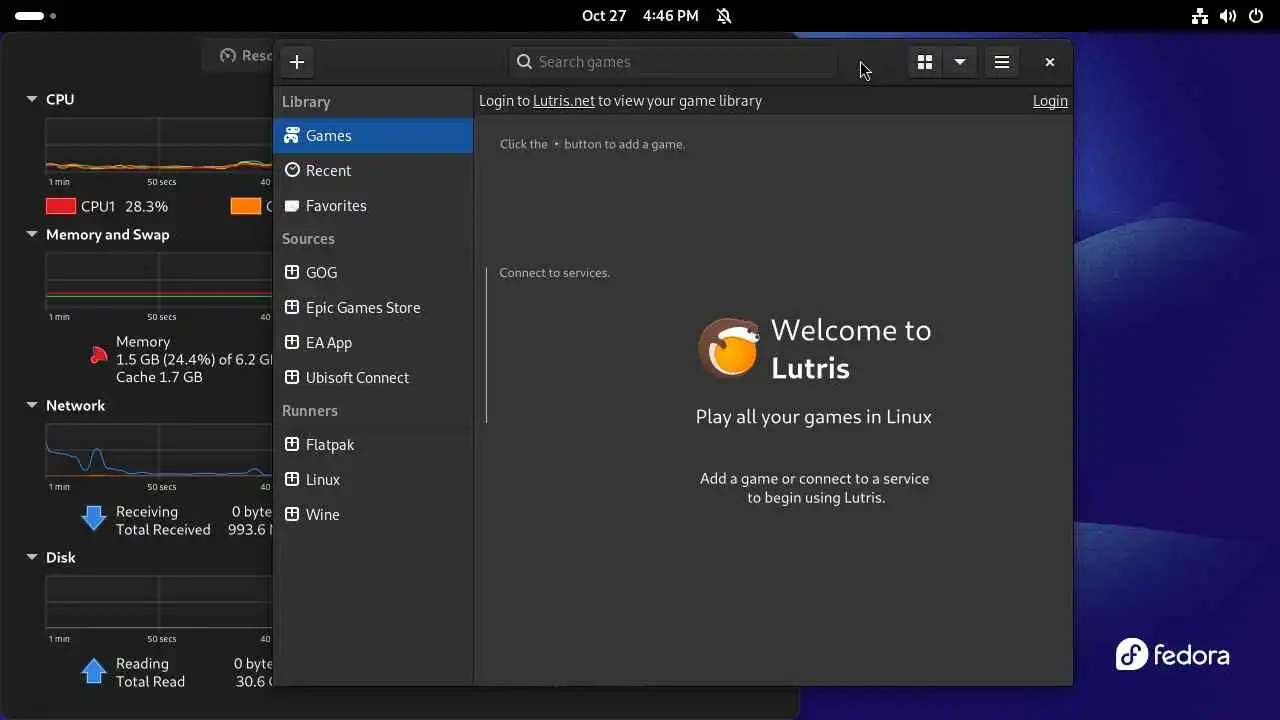Close the Lutris window
The image size is (1280, 720).
(x=1050, y=62)
